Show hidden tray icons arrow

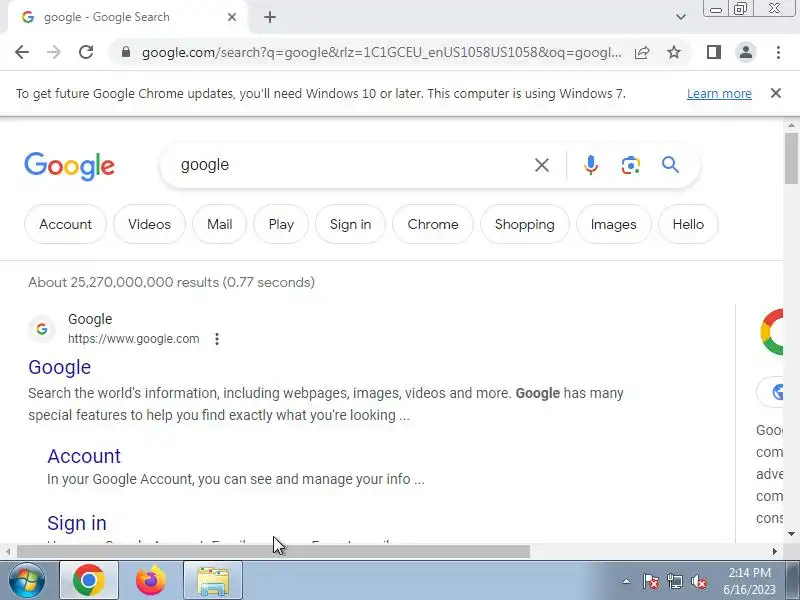[626, 581]
